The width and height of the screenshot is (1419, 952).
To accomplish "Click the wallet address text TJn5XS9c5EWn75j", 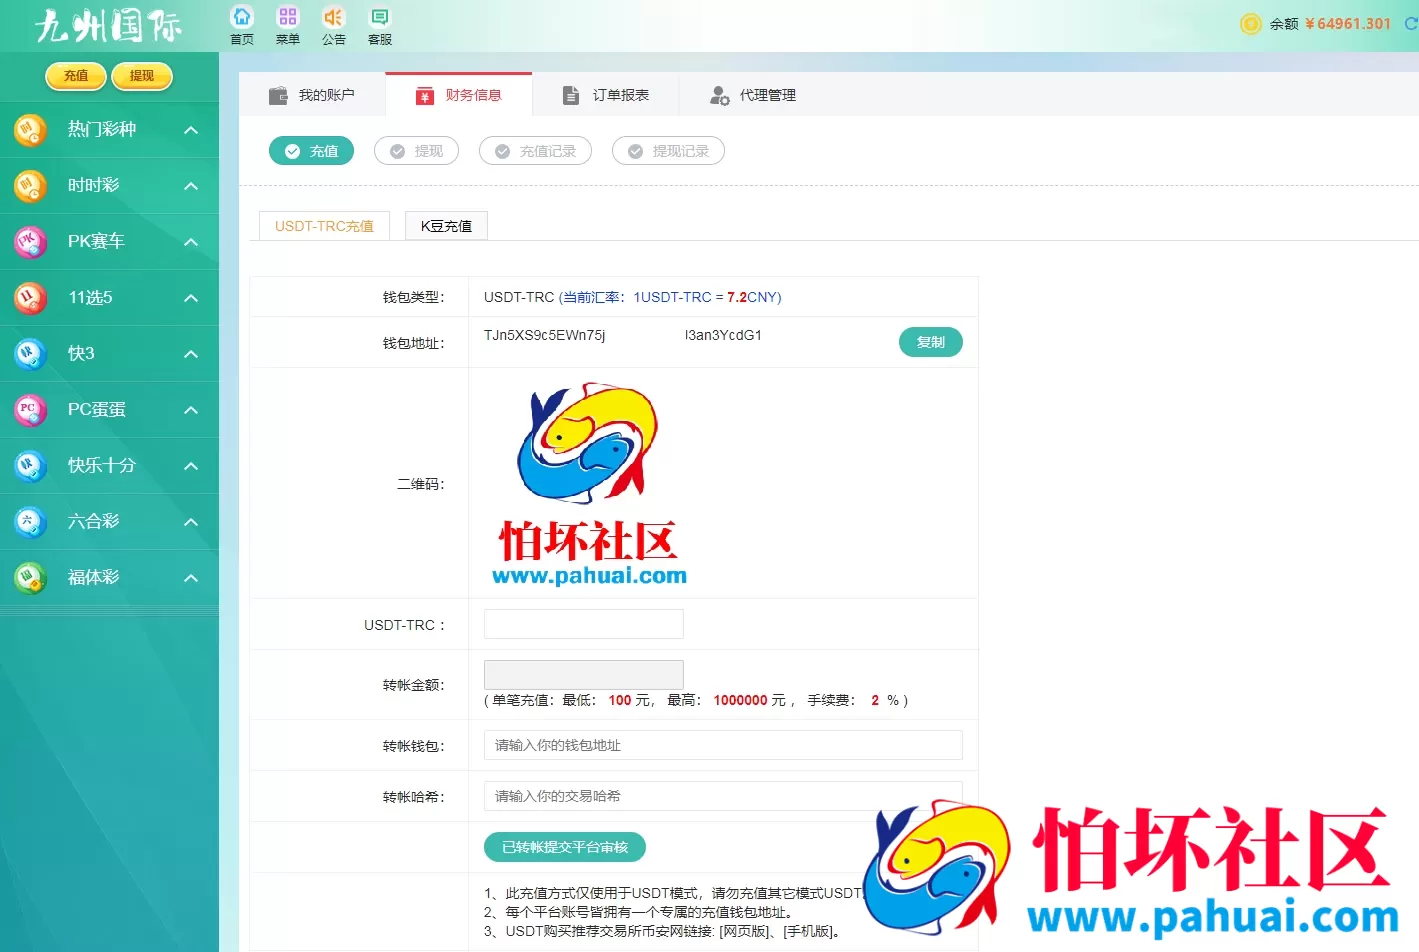I will [544, 335].
